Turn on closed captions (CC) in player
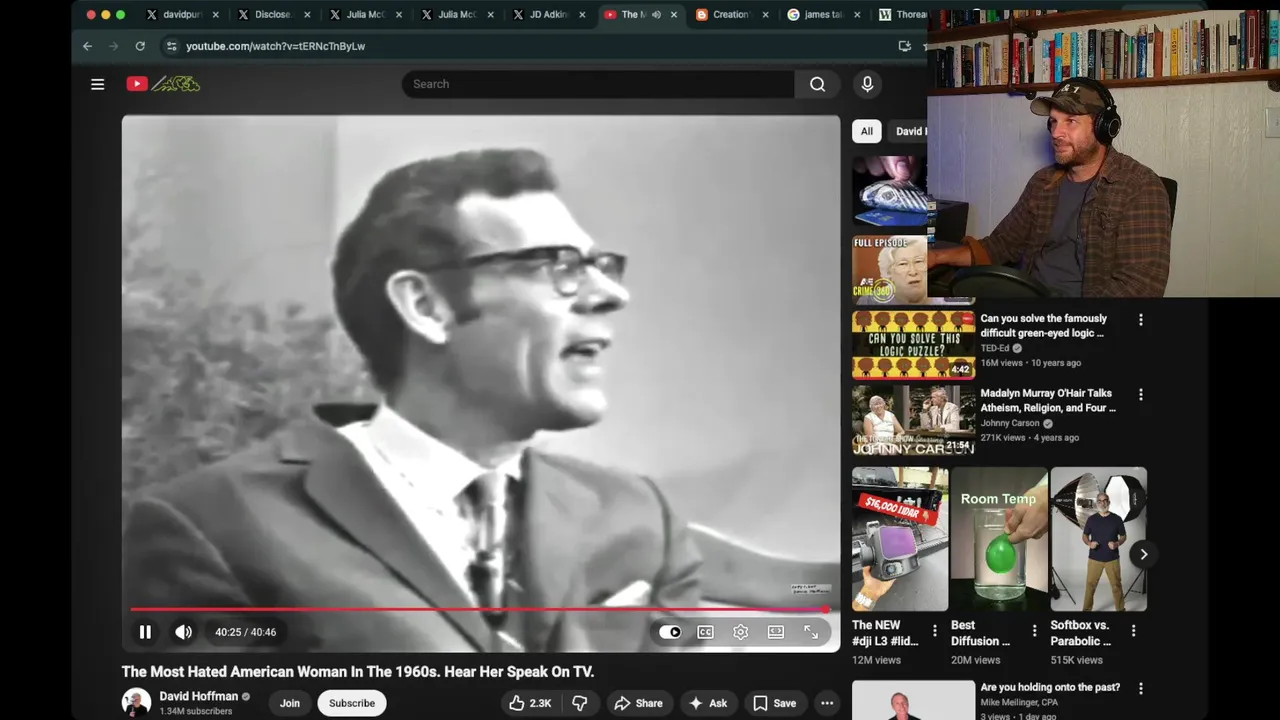This screenshot has width=1280, height=720. tap(705, 632)
